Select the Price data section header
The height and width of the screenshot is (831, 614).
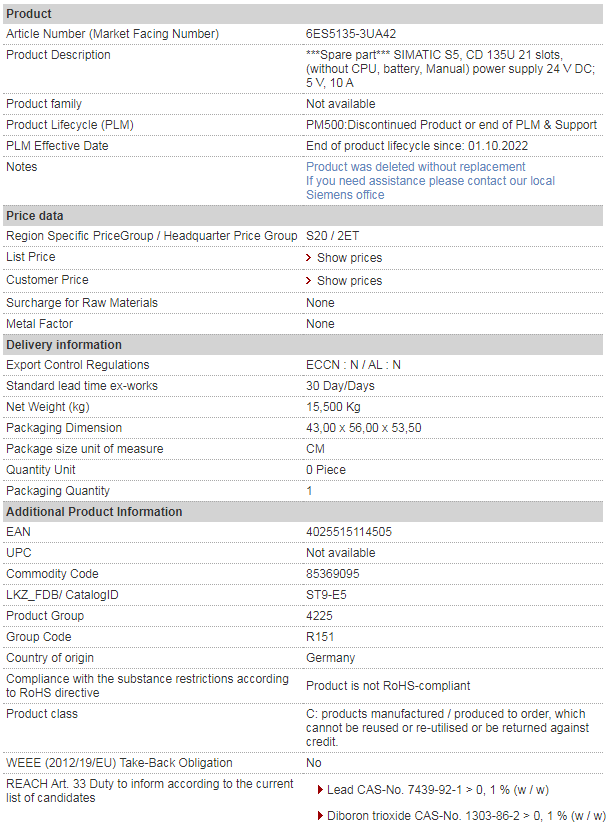click(x=303, y=216)
